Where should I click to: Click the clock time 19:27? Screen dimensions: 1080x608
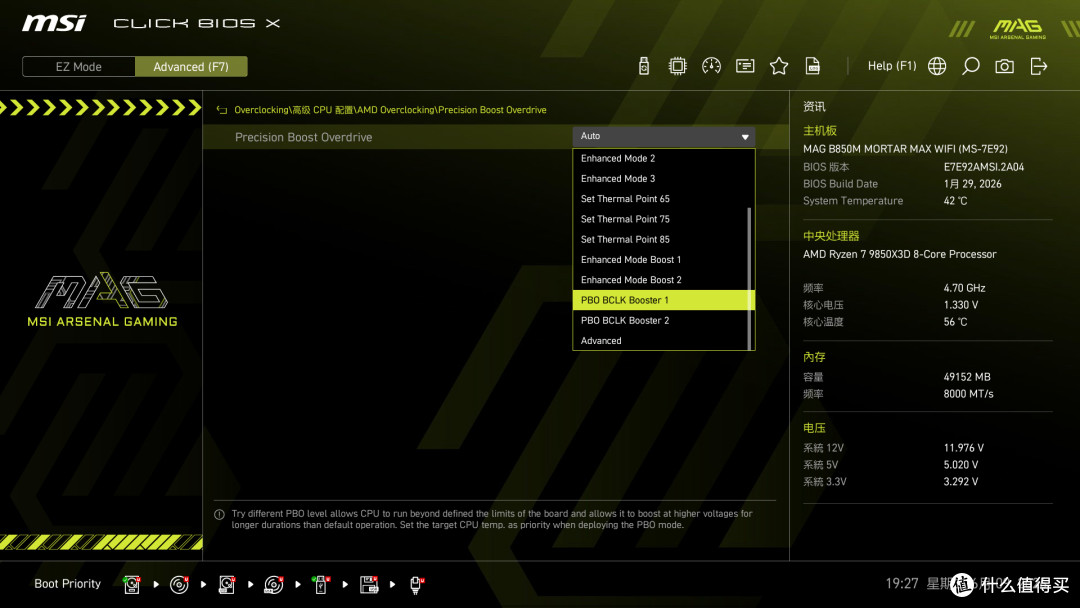[x=902, y=584]
